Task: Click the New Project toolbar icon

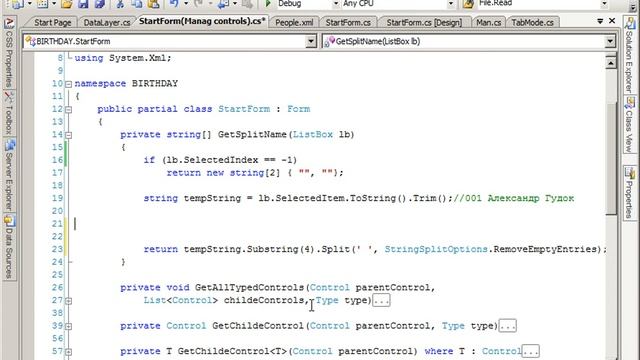Action: point(18,4)
